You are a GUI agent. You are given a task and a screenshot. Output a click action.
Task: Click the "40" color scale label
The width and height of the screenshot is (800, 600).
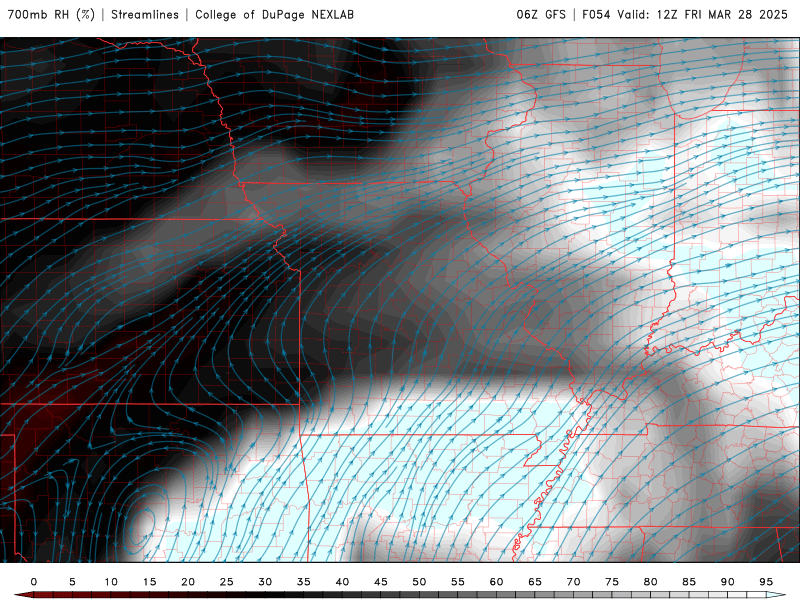click(342, 582)
